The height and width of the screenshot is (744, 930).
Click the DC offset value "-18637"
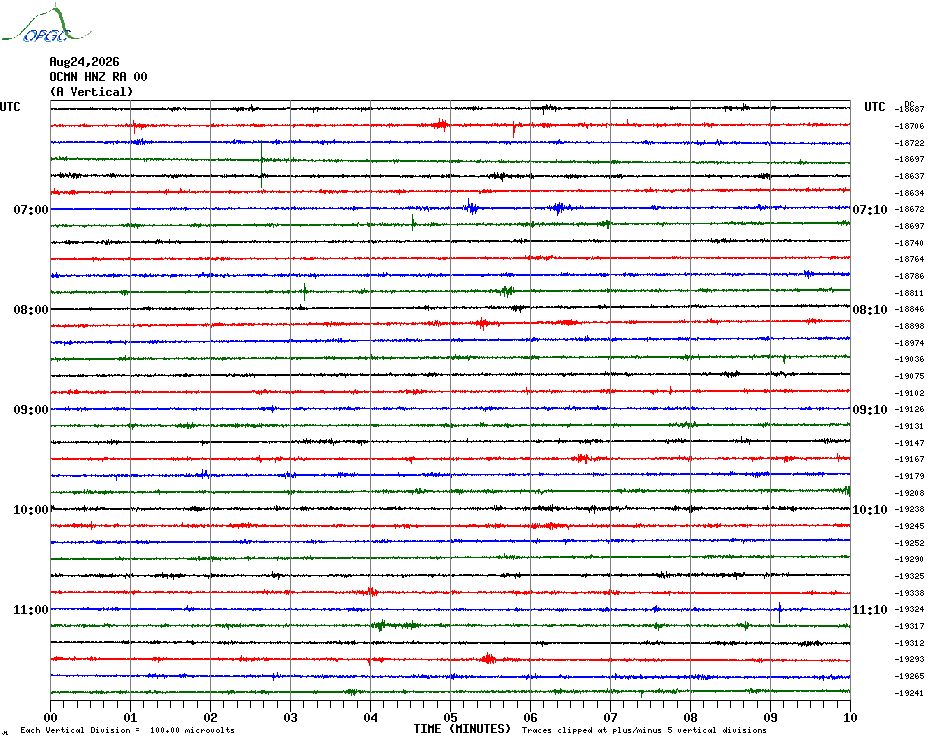pyautogui.click(x=909, y=176)
